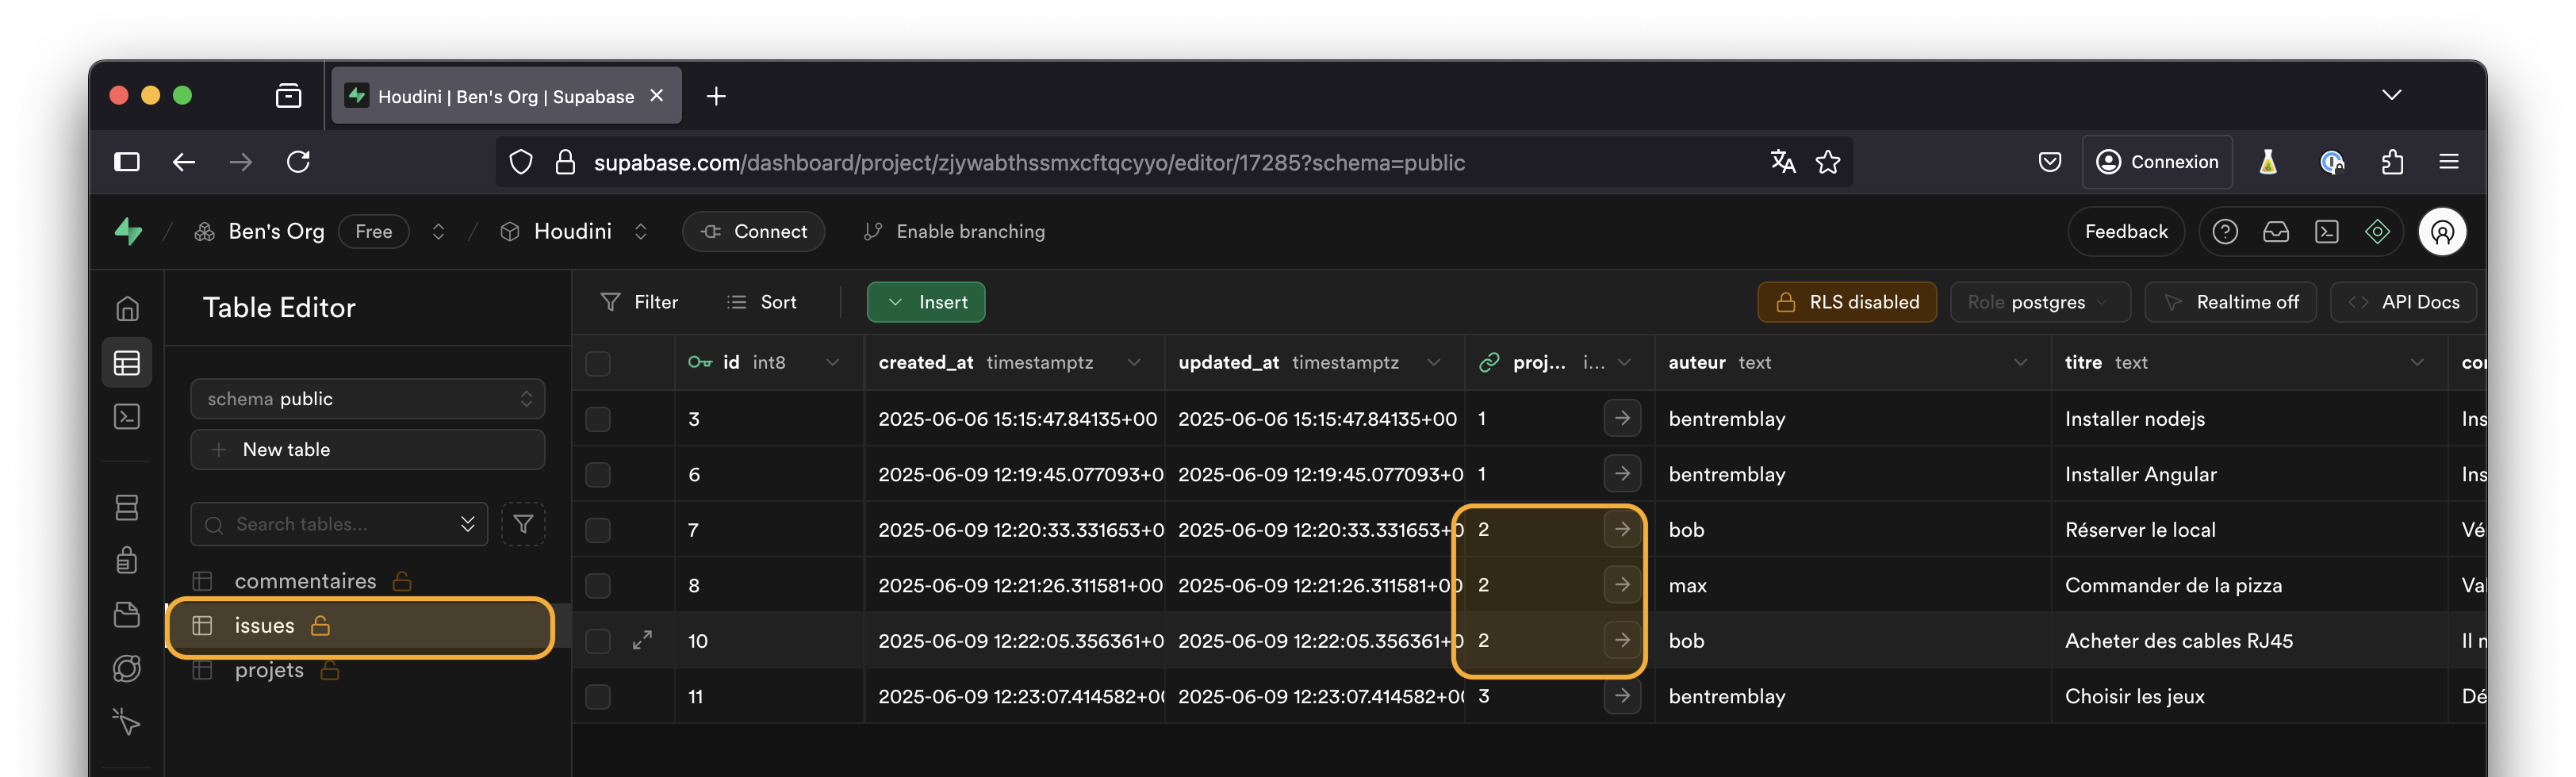Image resolution: width=2576 pixels, height=777 pixels.
Task: Click the browser address bar URL
Action: click(x=1029, y=162)
